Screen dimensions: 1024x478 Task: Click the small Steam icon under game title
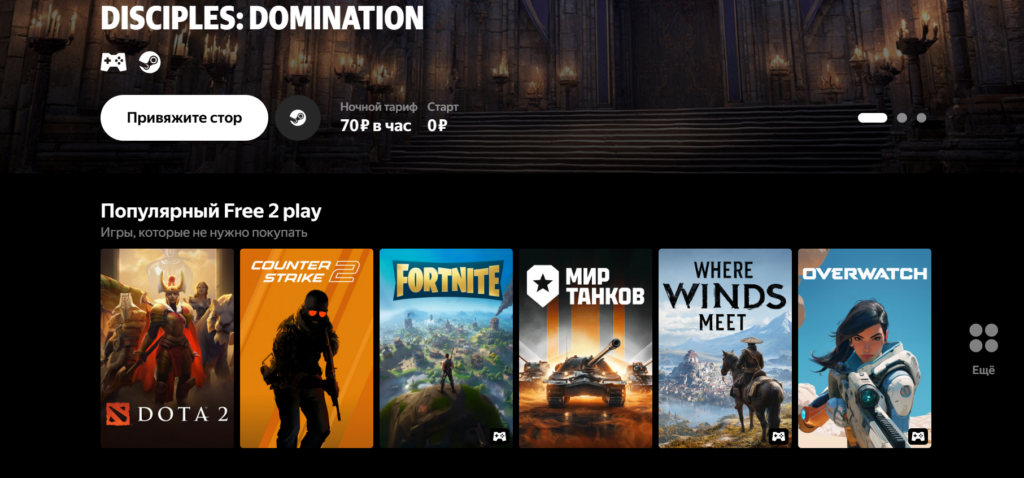150,62
